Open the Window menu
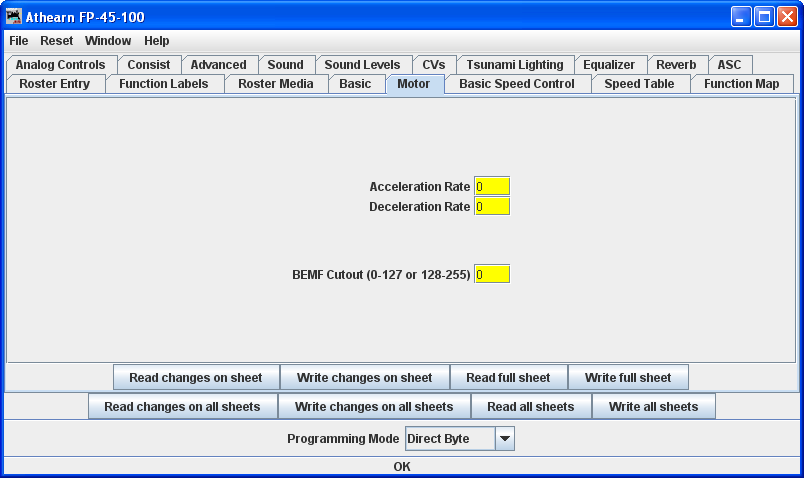The image size is (804, 478). coord(108,41)
